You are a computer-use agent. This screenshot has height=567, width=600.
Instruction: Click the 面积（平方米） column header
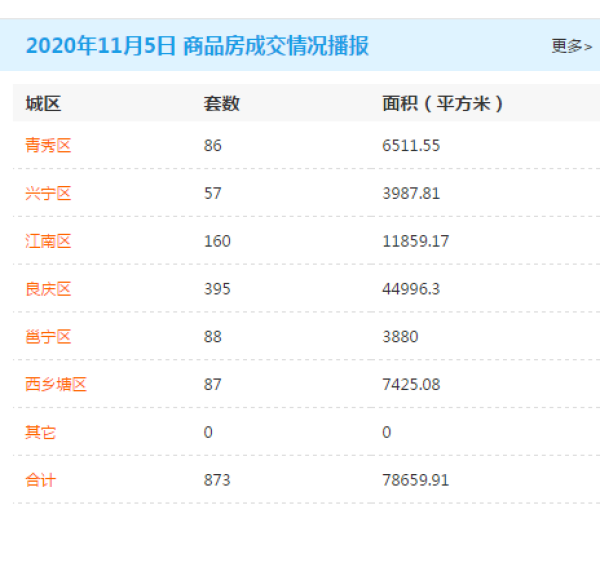click(442, 104)
